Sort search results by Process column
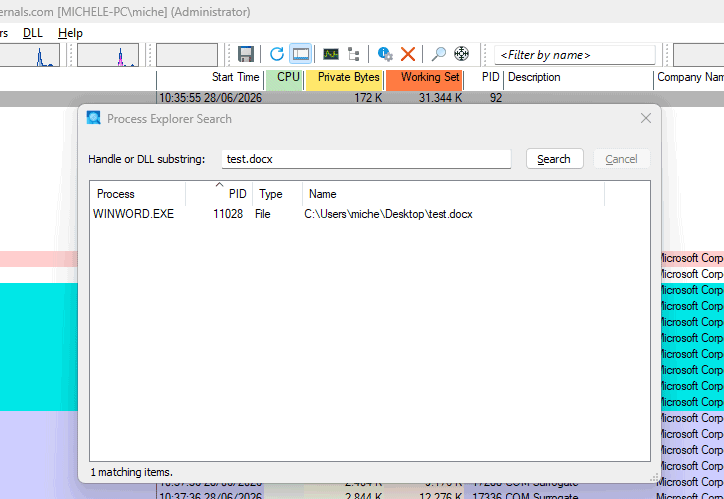Viewport: 724px width, 499px height. tap(138, 194)
